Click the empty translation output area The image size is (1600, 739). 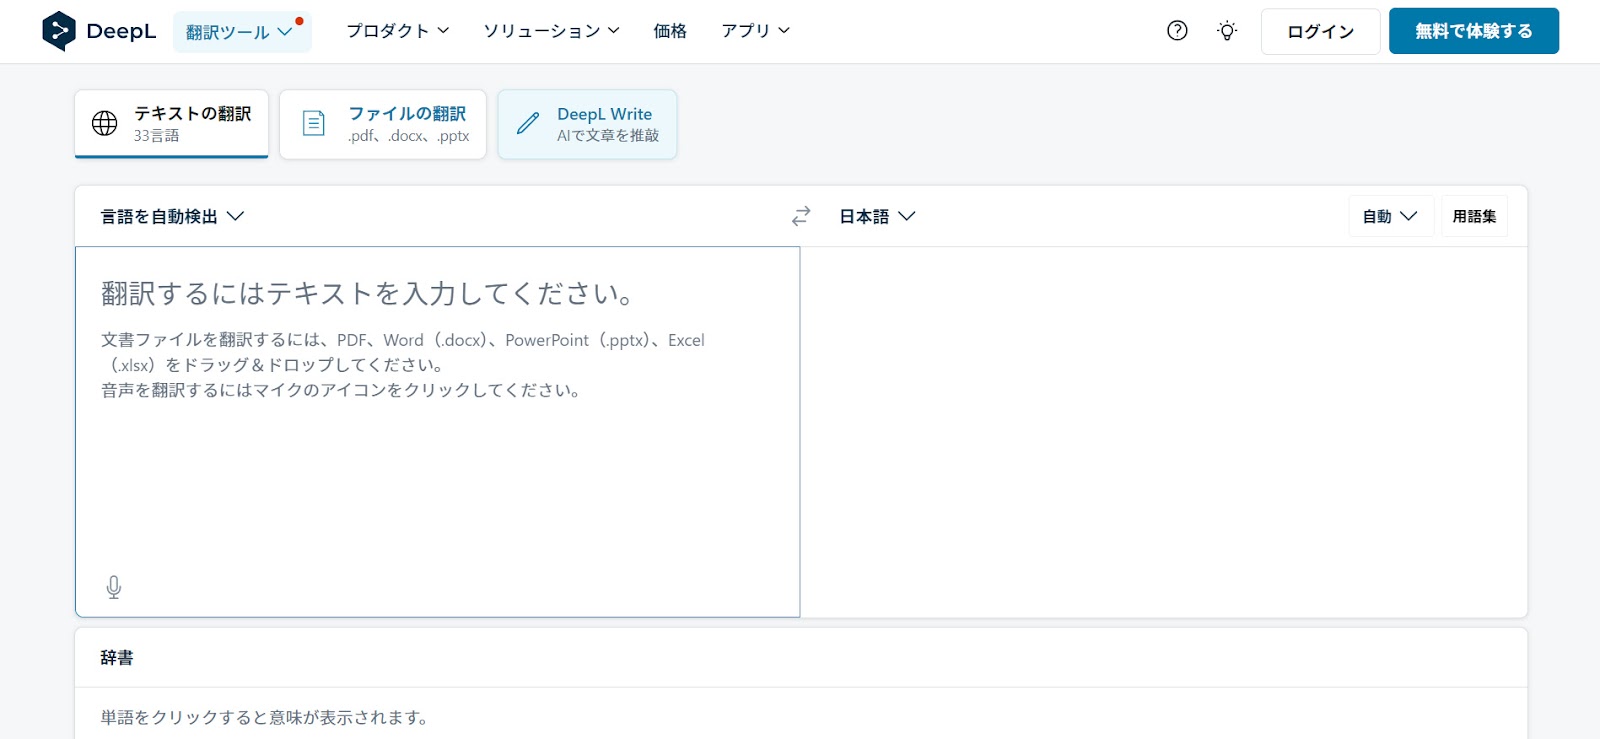[1164, 432]
